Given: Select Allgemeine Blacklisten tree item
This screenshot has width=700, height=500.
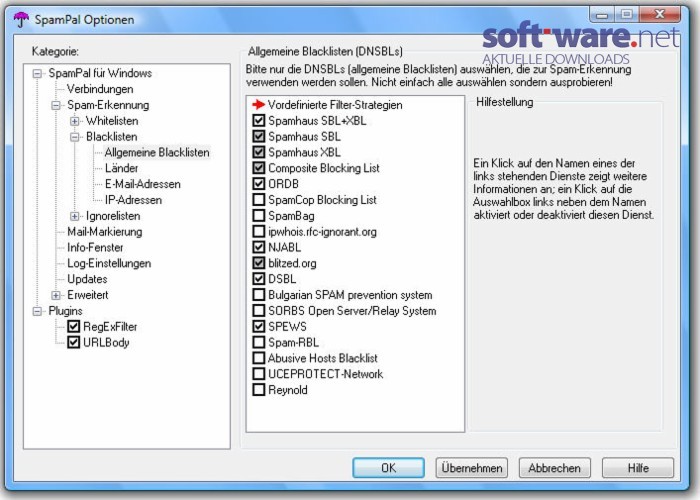Looking at the screenshot, I should (157, 152).
